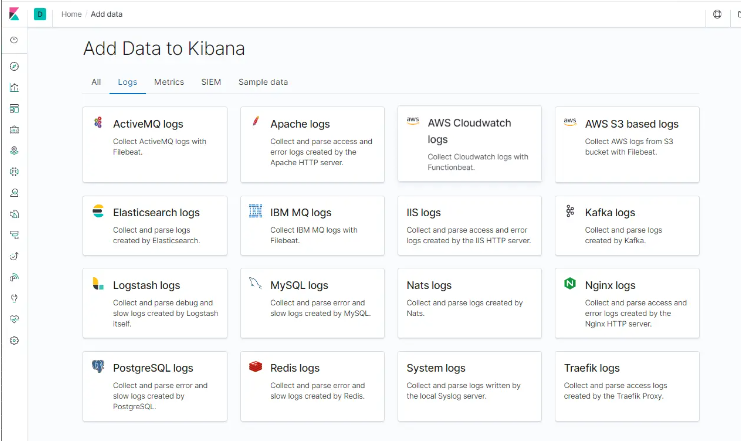
Task: Click the MySQL dolphin icon
Action: 255,283
